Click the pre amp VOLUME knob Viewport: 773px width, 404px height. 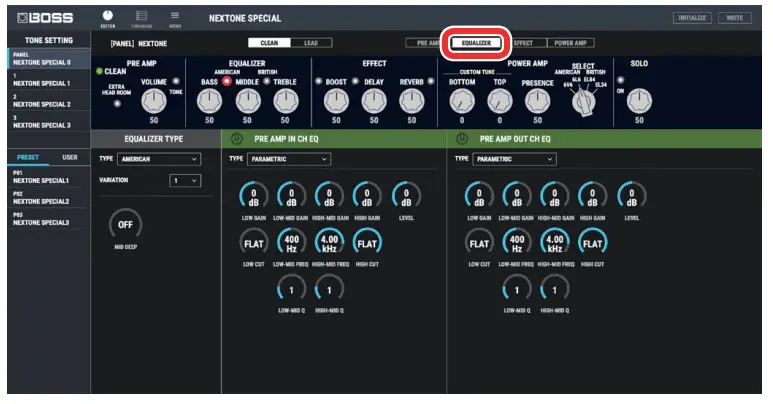click(x=154, y=101)
